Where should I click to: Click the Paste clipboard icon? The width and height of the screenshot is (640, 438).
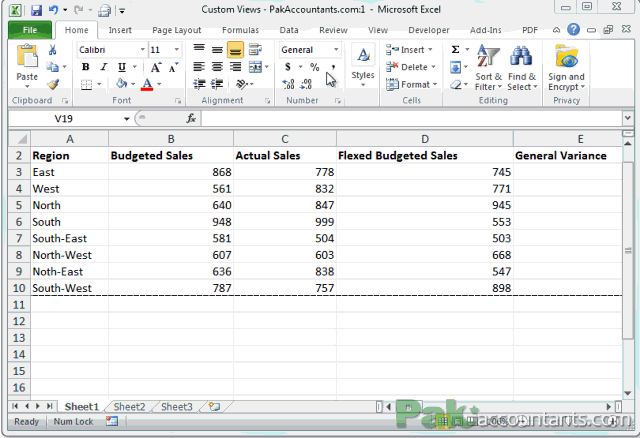[27, 57]
